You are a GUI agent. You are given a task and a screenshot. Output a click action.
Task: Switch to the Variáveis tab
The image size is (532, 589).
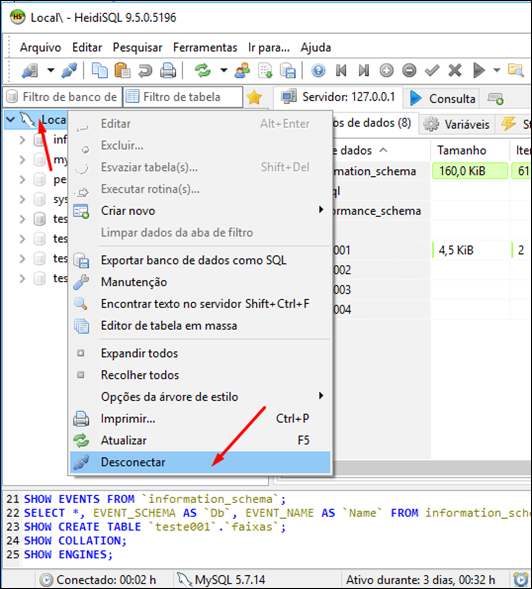(456, 124)
